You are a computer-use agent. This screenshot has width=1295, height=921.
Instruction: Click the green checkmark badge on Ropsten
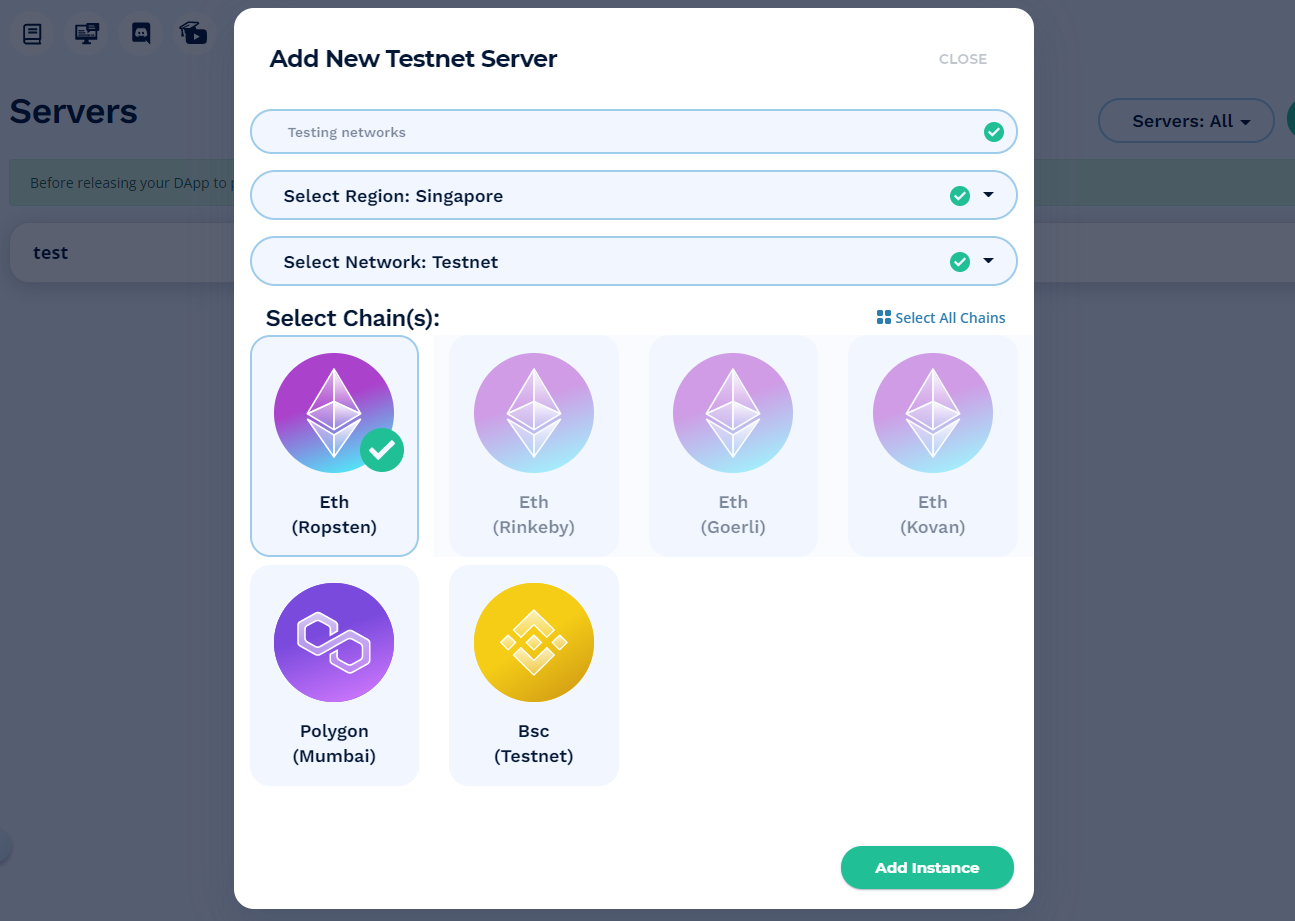point(382,449)
